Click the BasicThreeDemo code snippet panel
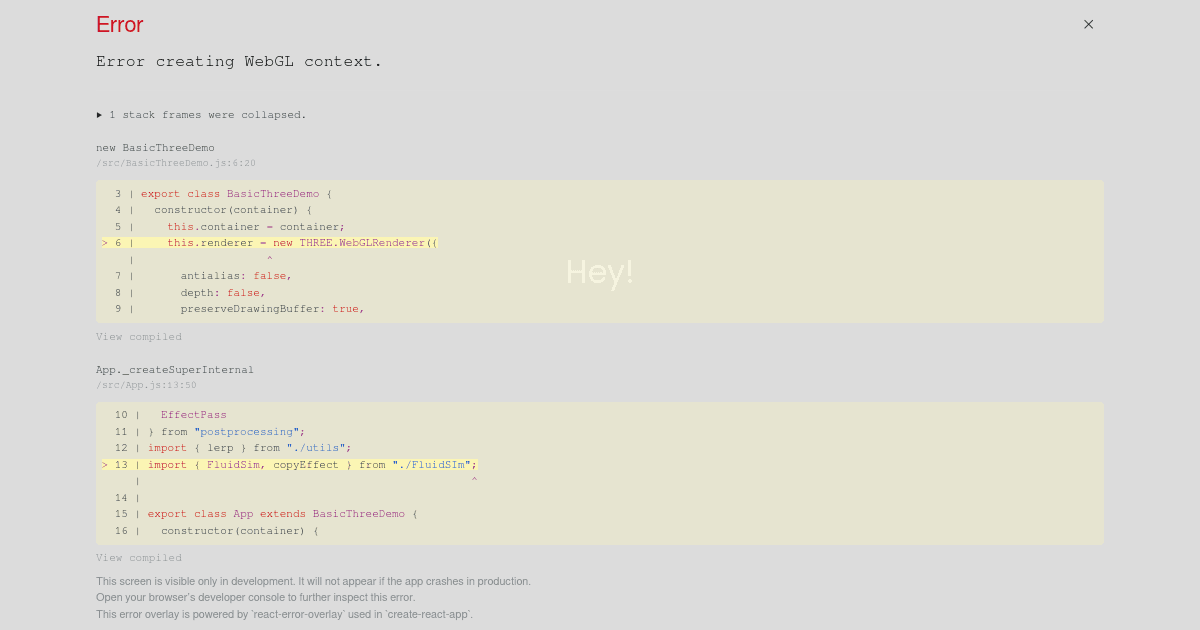The height and width of the screenshot is (630, 1200). pyautogui.click(x=600, y=252)
